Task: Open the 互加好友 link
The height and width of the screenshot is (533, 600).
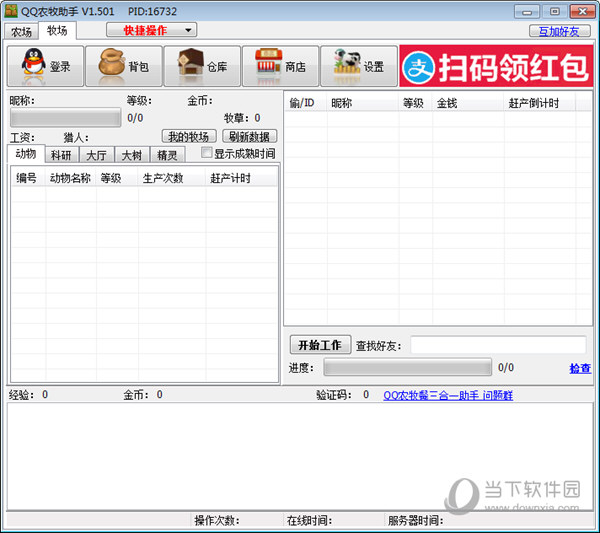Action: click(x=559, y=31)
